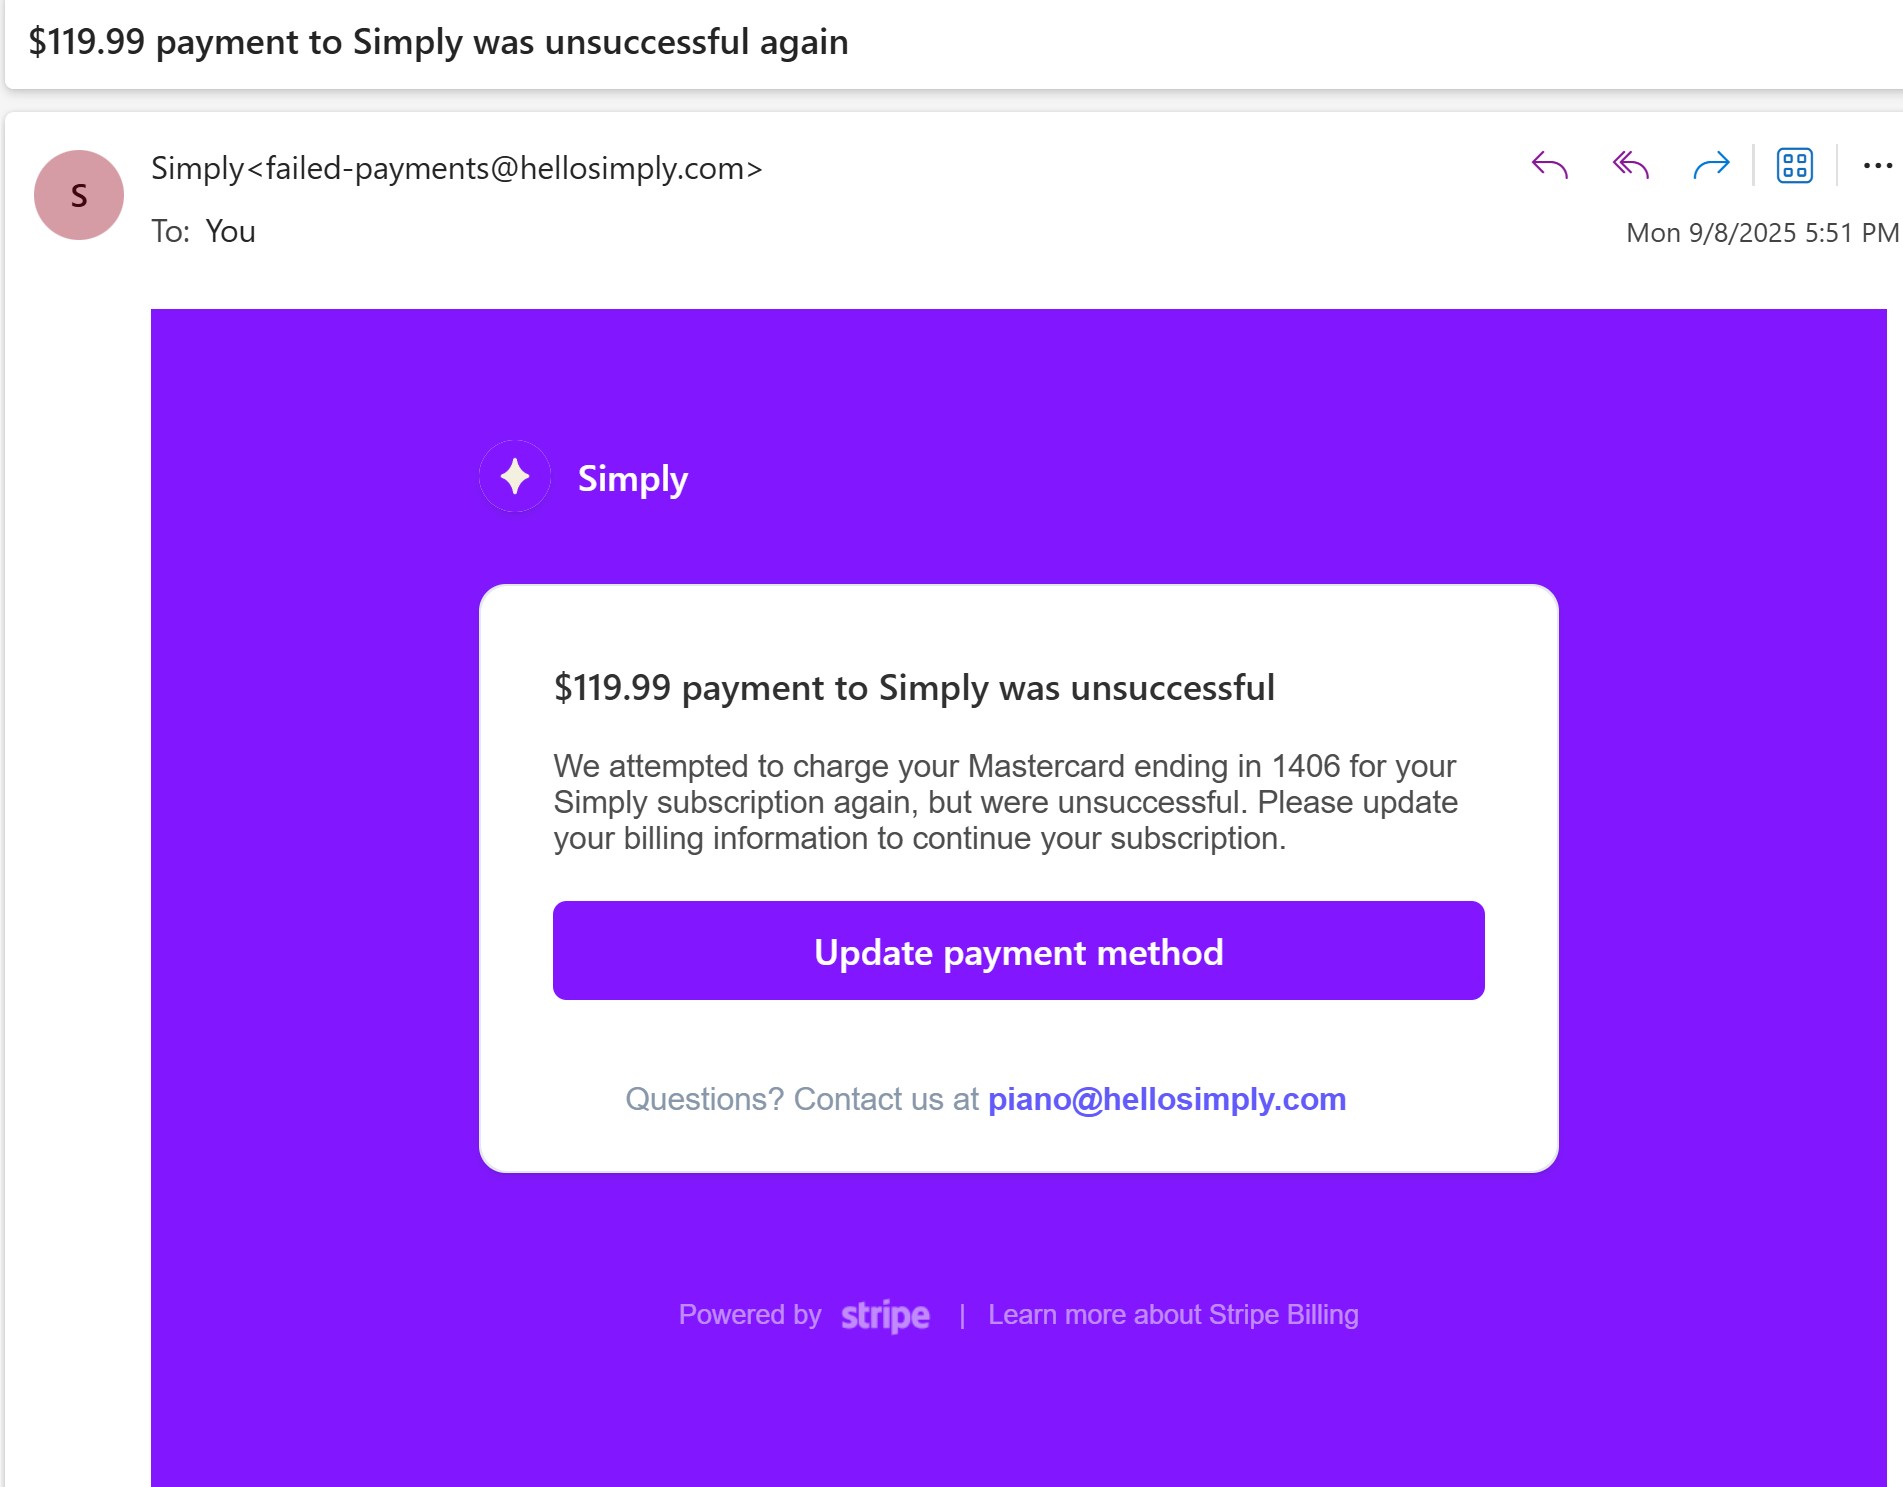Click the Update payment method button

[x=1018, y=951]
